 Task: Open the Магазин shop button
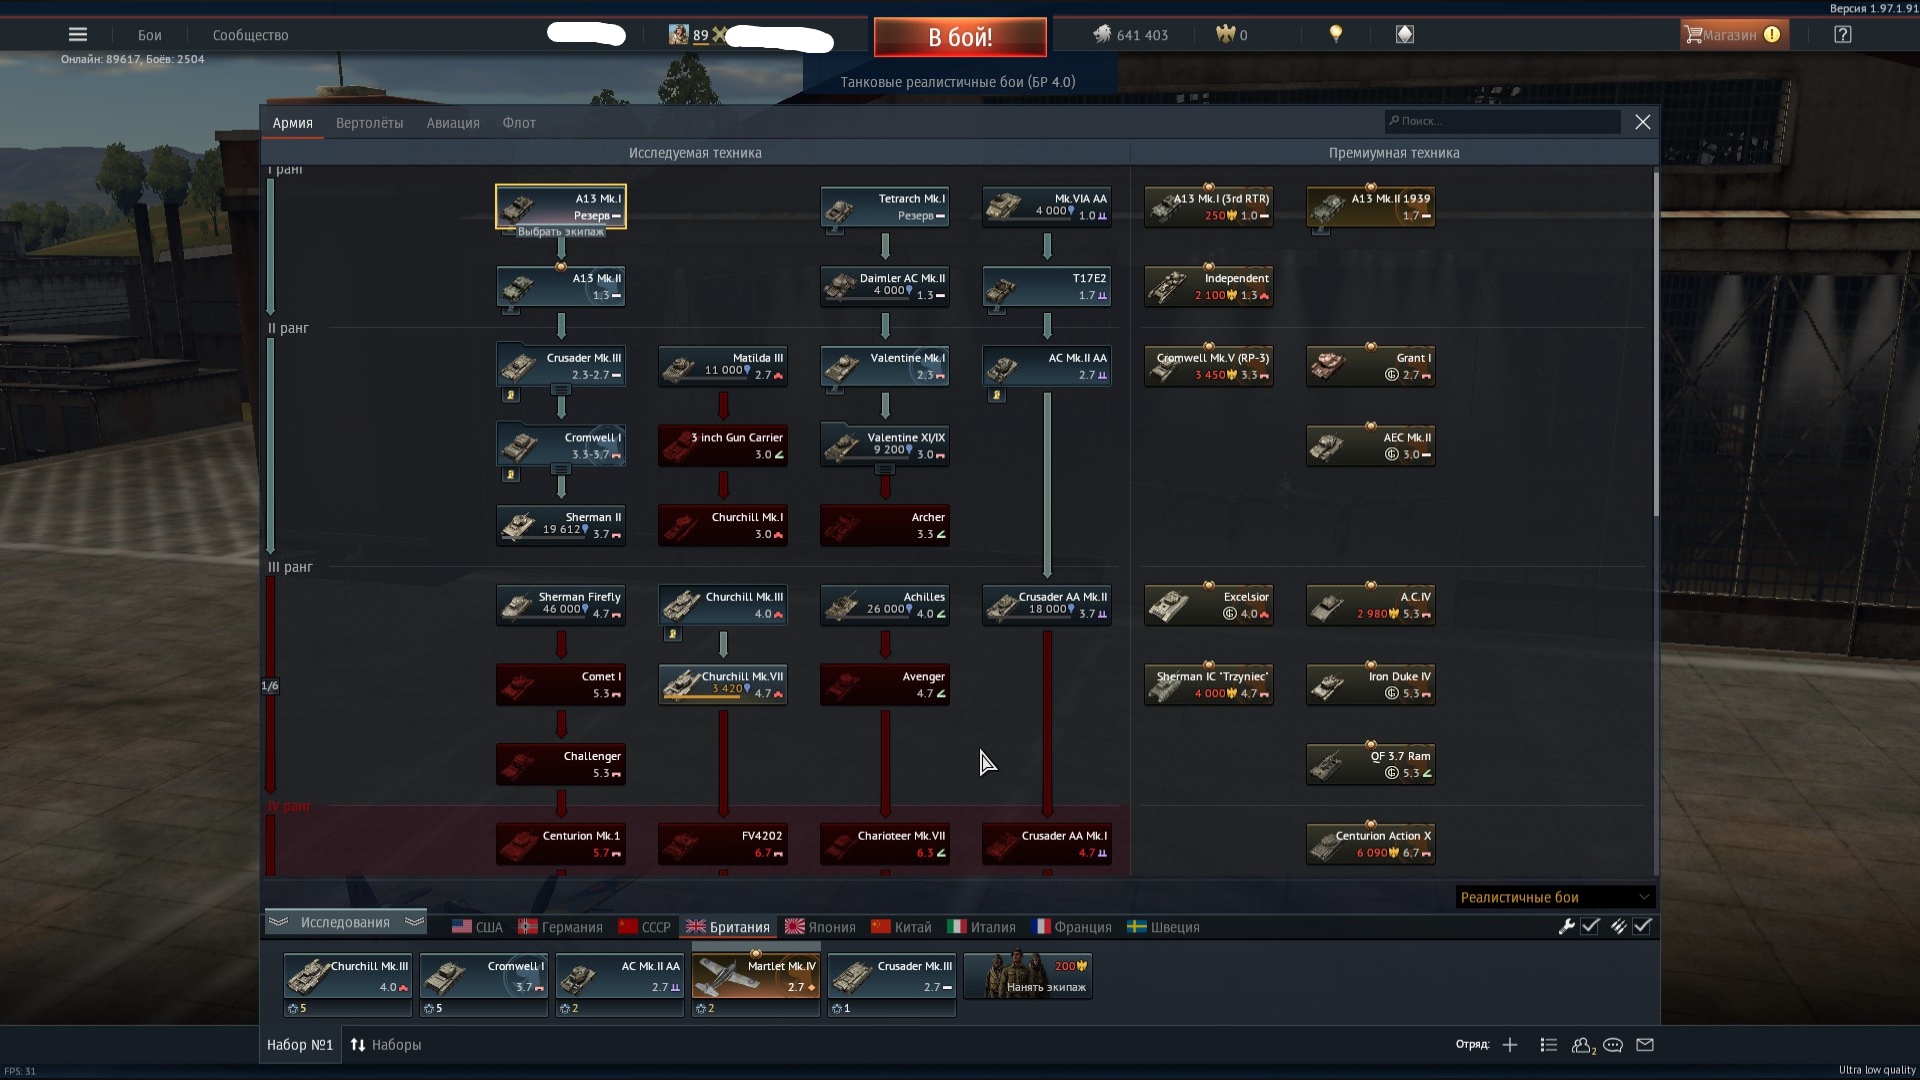[x=1735, y=35]
